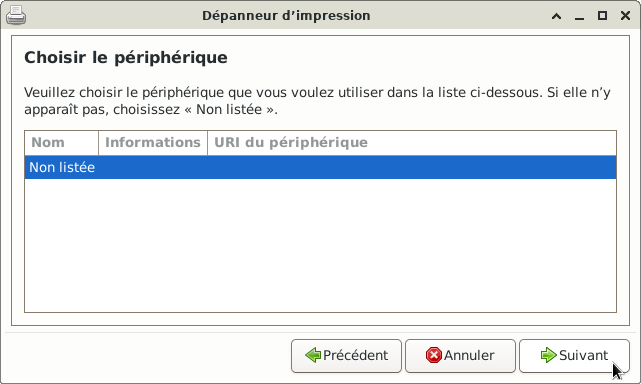Sort by the Nom column header
Image resolution: width=641 pixels, height=384 pixels.
[61, 143]
